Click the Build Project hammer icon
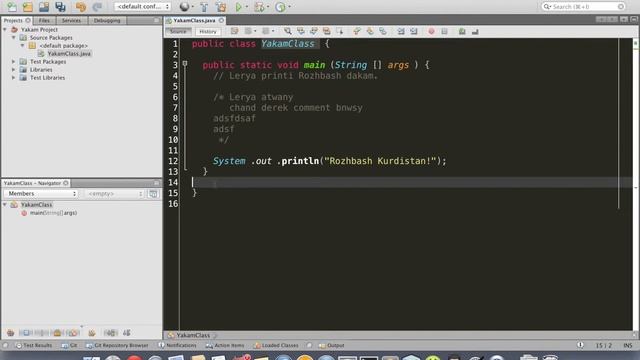This screenshot has width=640, height=360. tap(204, 7)
